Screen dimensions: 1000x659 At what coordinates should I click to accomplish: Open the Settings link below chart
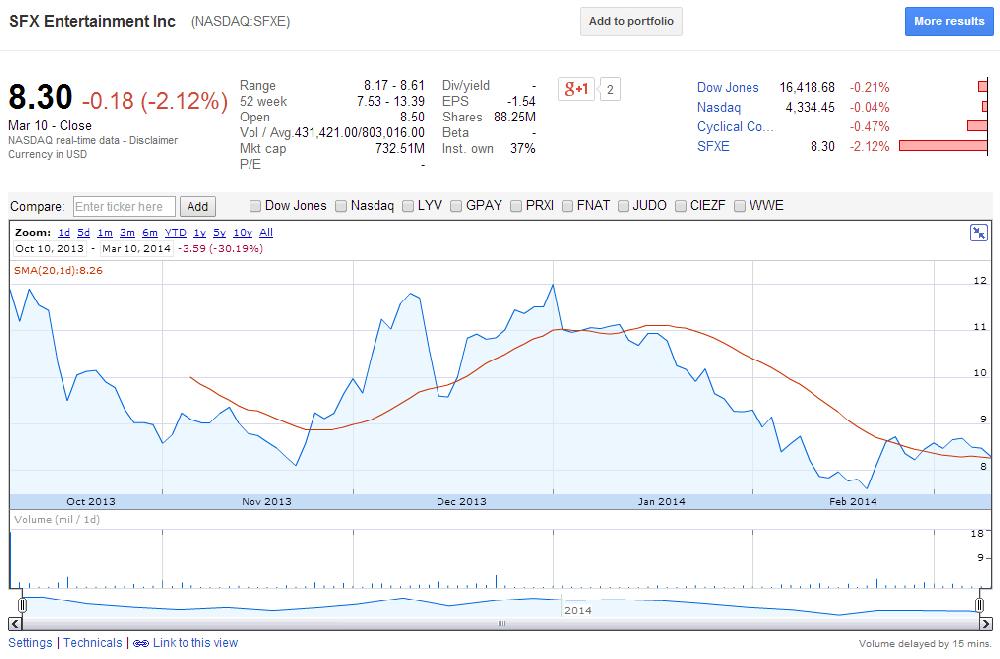pyautogui.click(x=30, y=643)
